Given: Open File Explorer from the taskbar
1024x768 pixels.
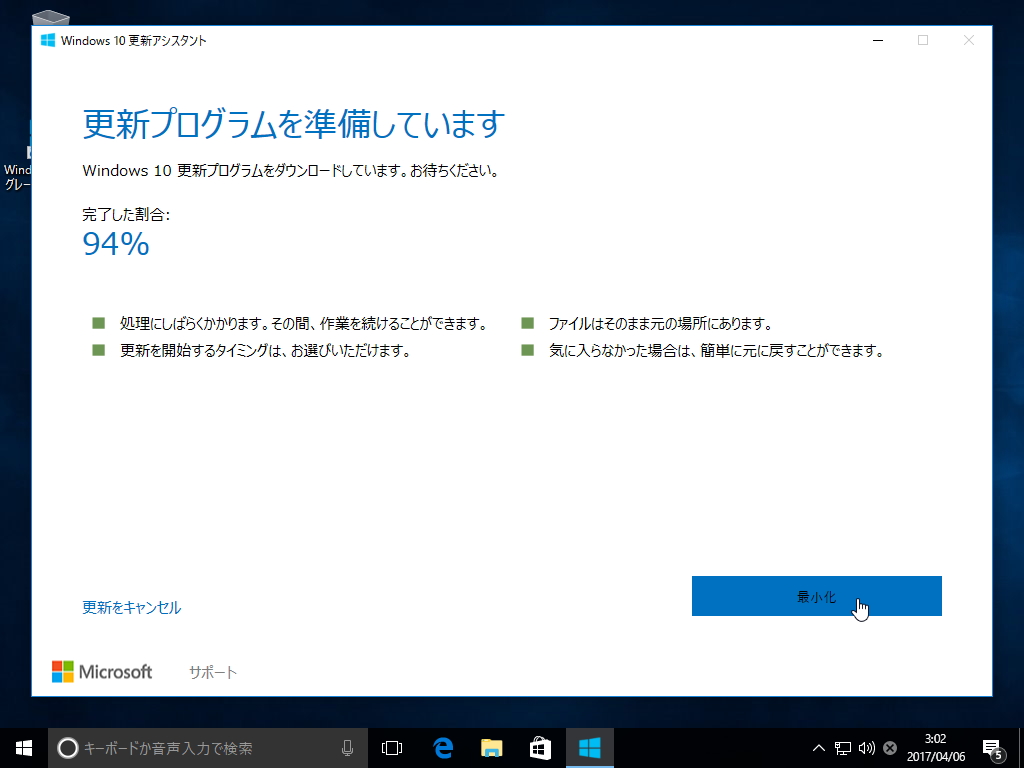Looking at the screenshot, I should [491, 747].
